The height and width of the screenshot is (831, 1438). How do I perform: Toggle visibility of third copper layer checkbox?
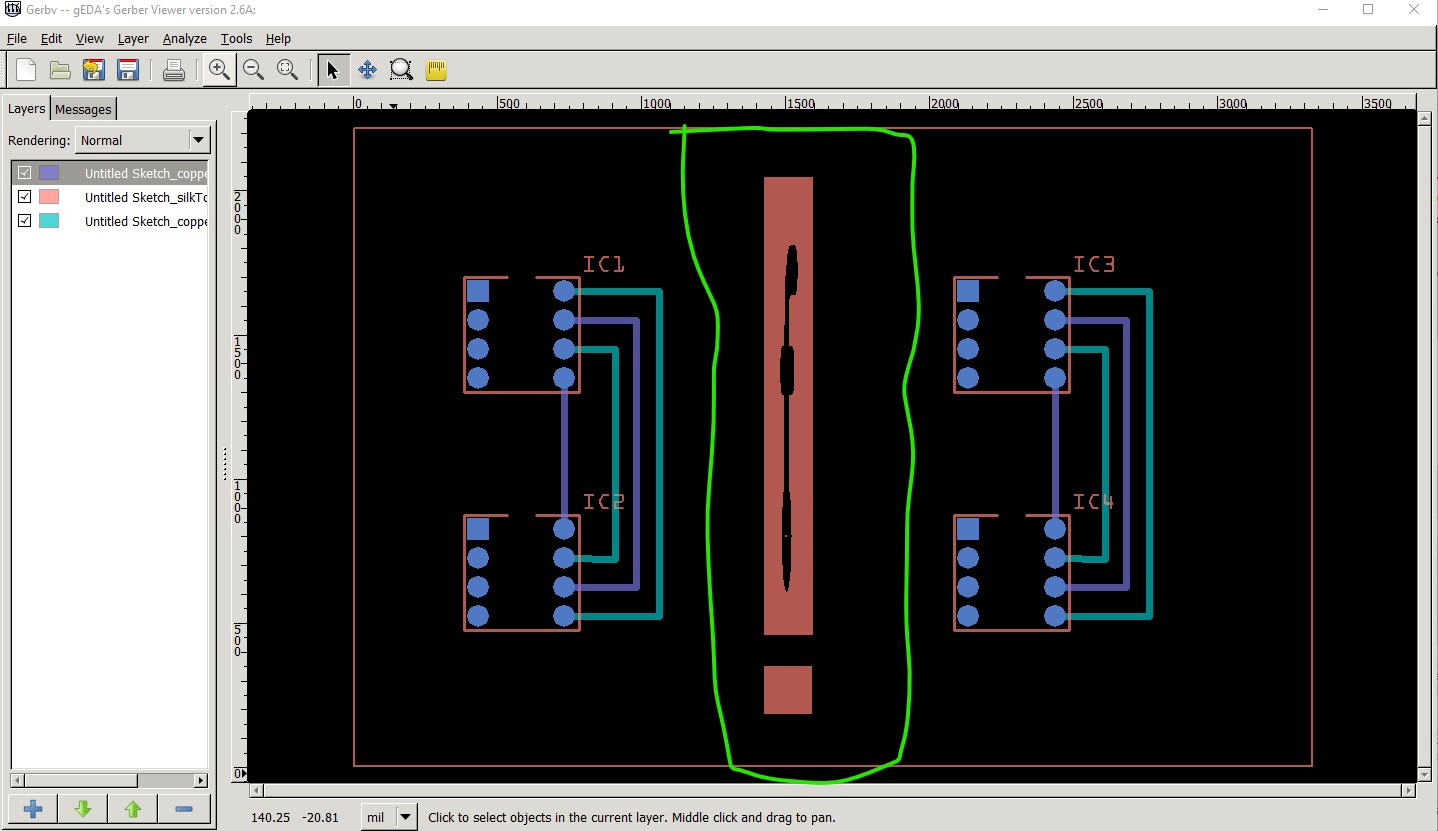pos(25,221)
